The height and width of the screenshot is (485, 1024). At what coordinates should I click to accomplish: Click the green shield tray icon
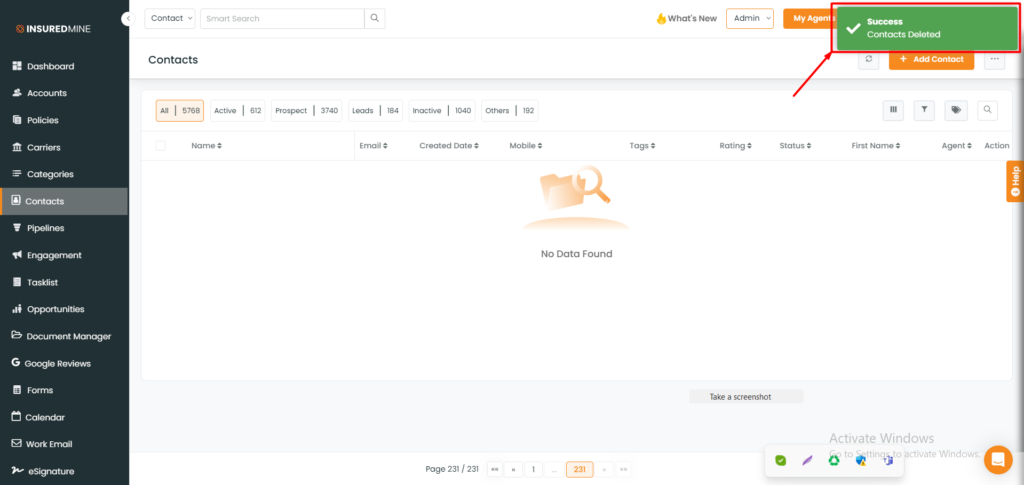click(780, 460)
